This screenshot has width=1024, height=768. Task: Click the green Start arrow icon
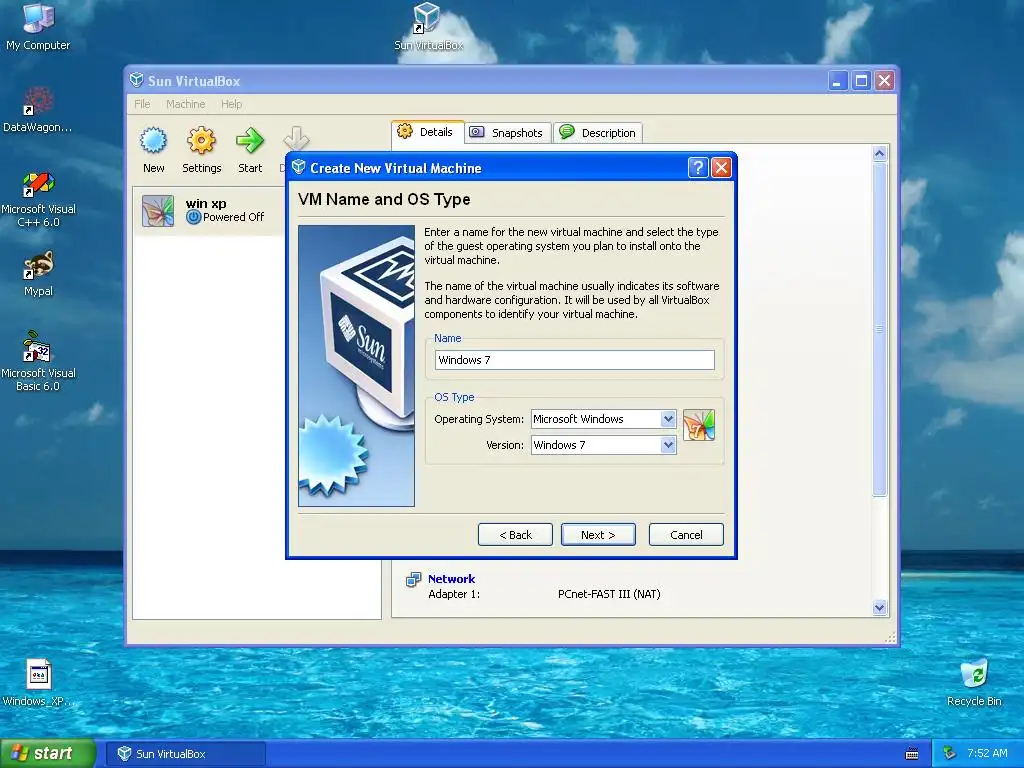click(249, 140)
